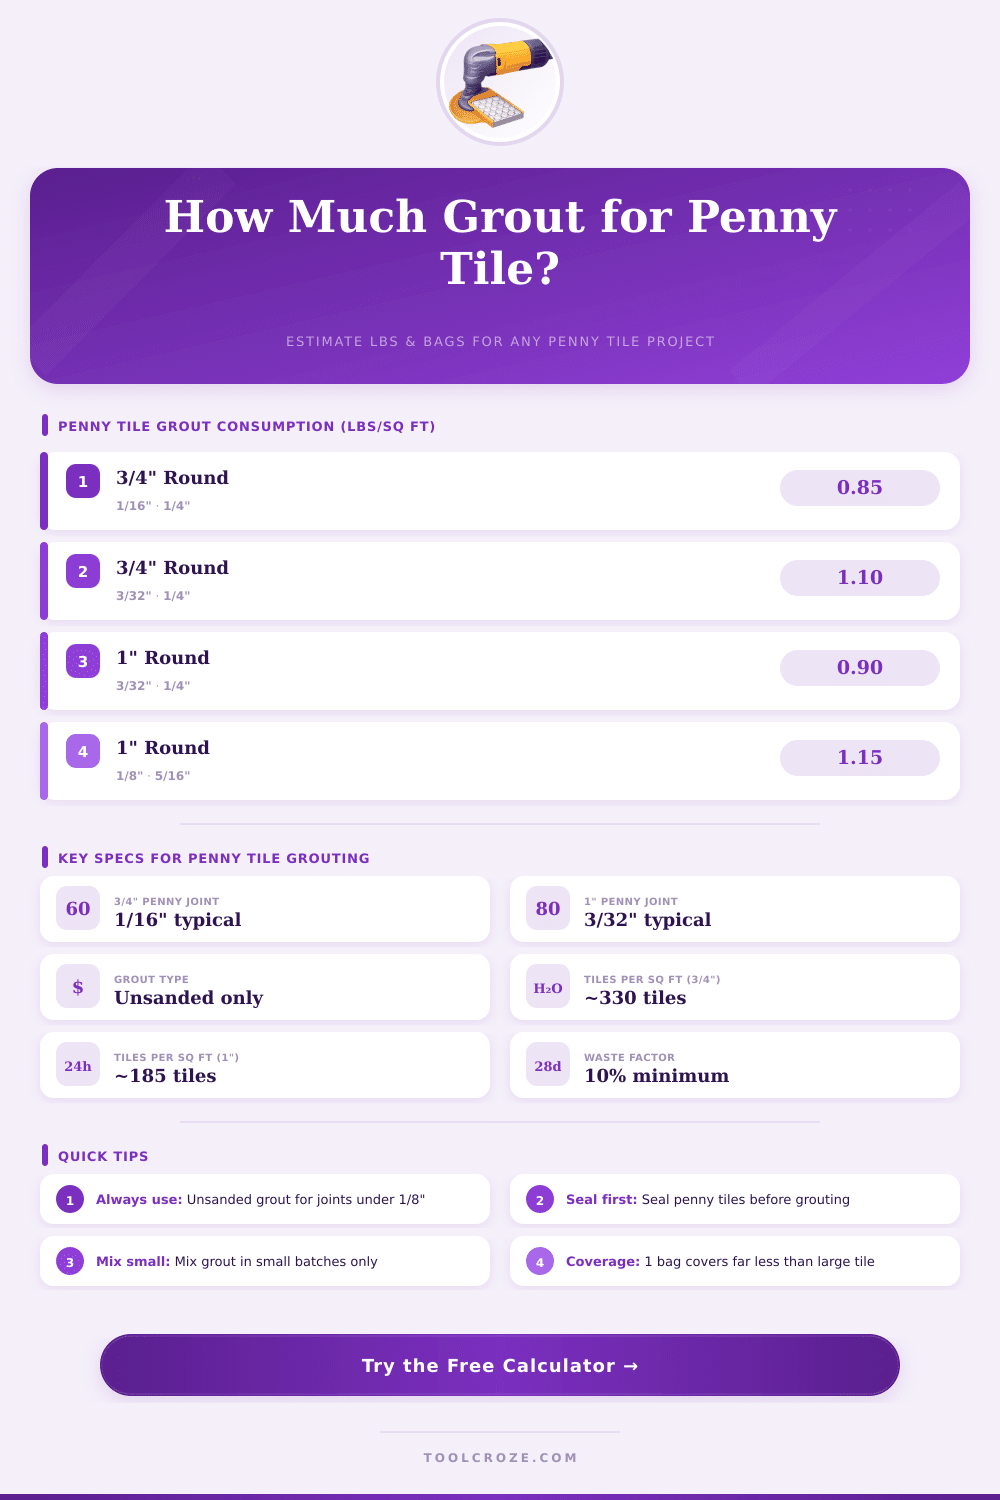Select the Mix small quick tip

click(265, 1261)
